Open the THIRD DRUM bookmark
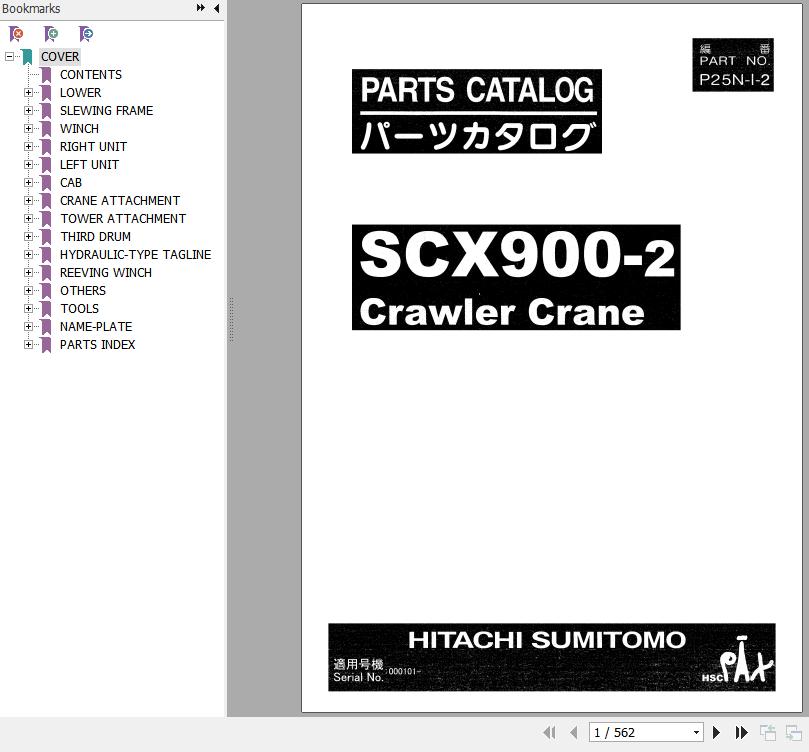 95,237
